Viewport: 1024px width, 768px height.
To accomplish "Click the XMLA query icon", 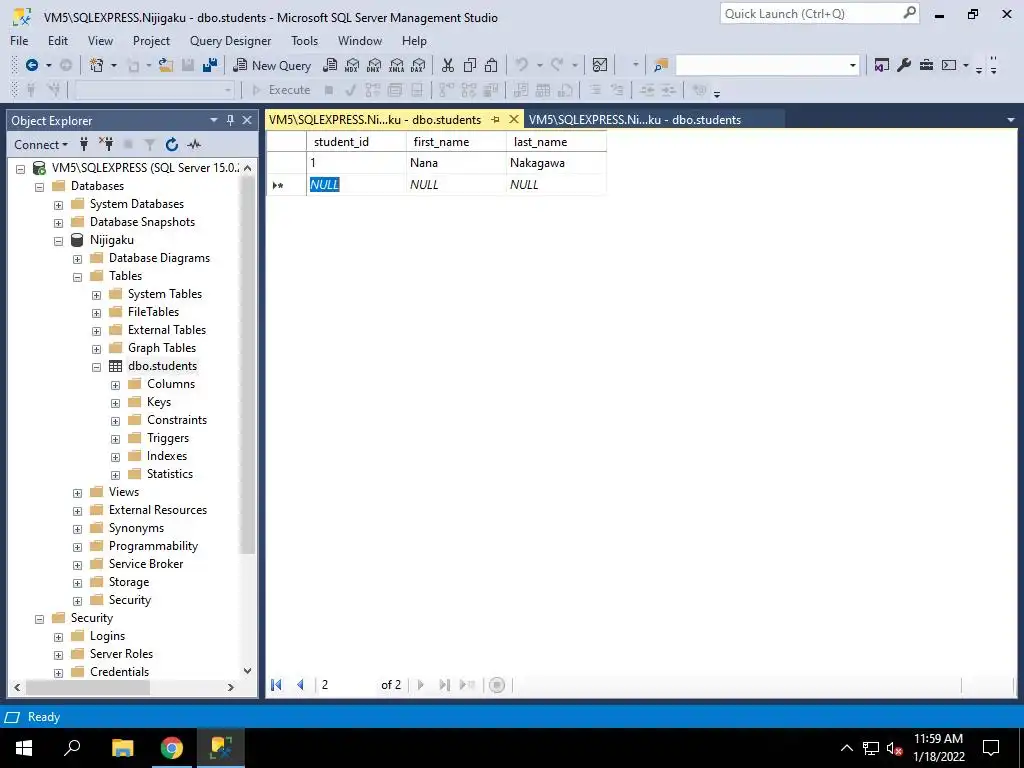I will pyautogui.click(x=396, y=65).
